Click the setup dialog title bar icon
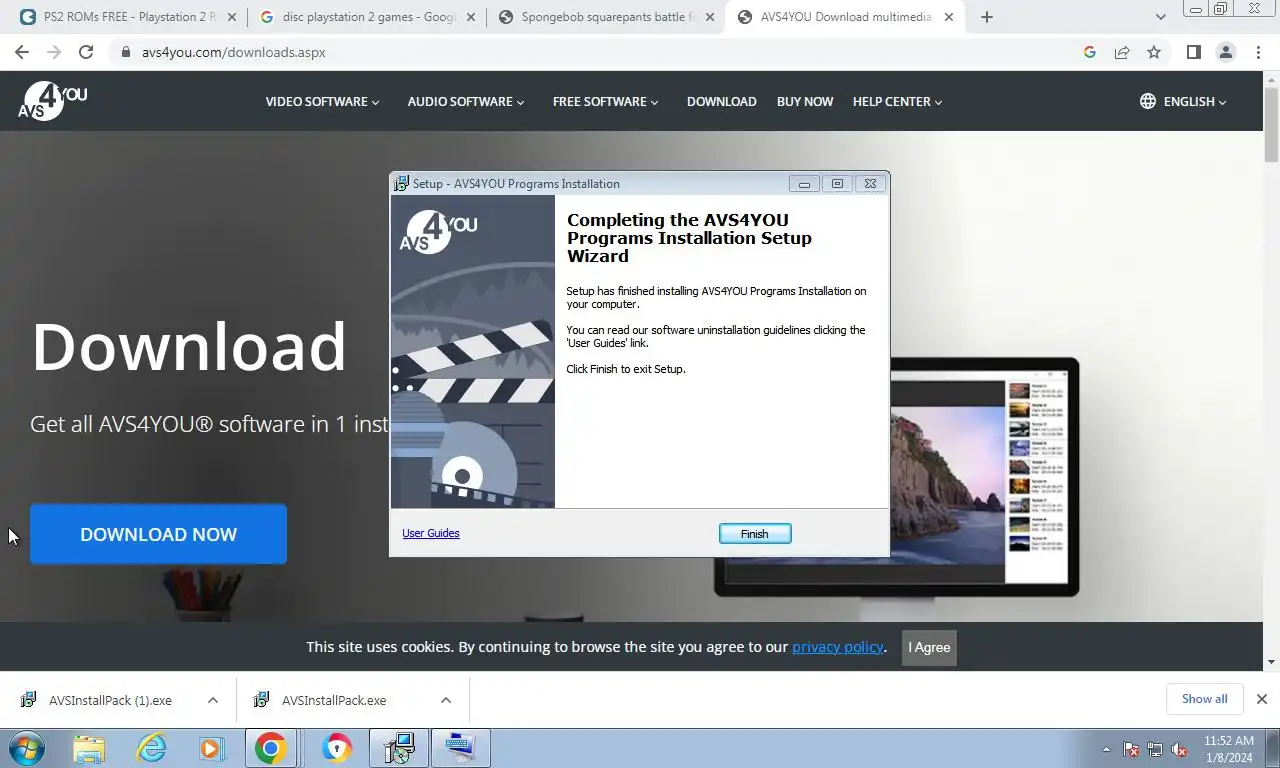The height and width of the screenshot is (768, 1280). [x=401, y=183]
